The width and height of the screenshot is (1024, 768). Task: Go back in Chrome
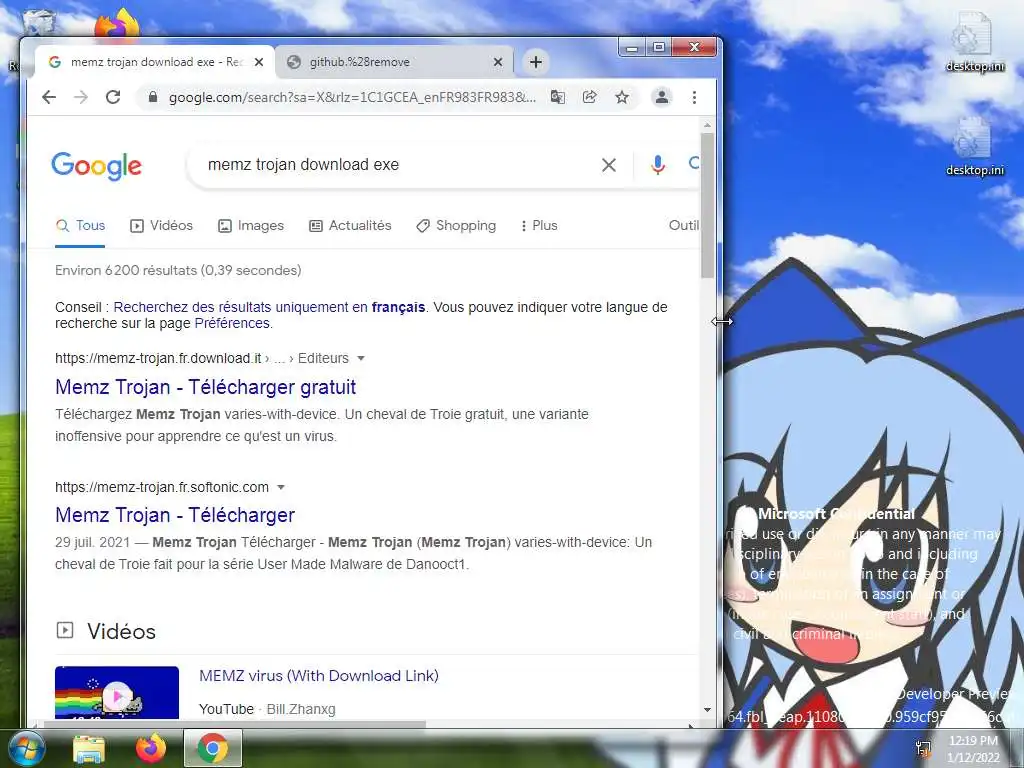[x=49, y=97]
